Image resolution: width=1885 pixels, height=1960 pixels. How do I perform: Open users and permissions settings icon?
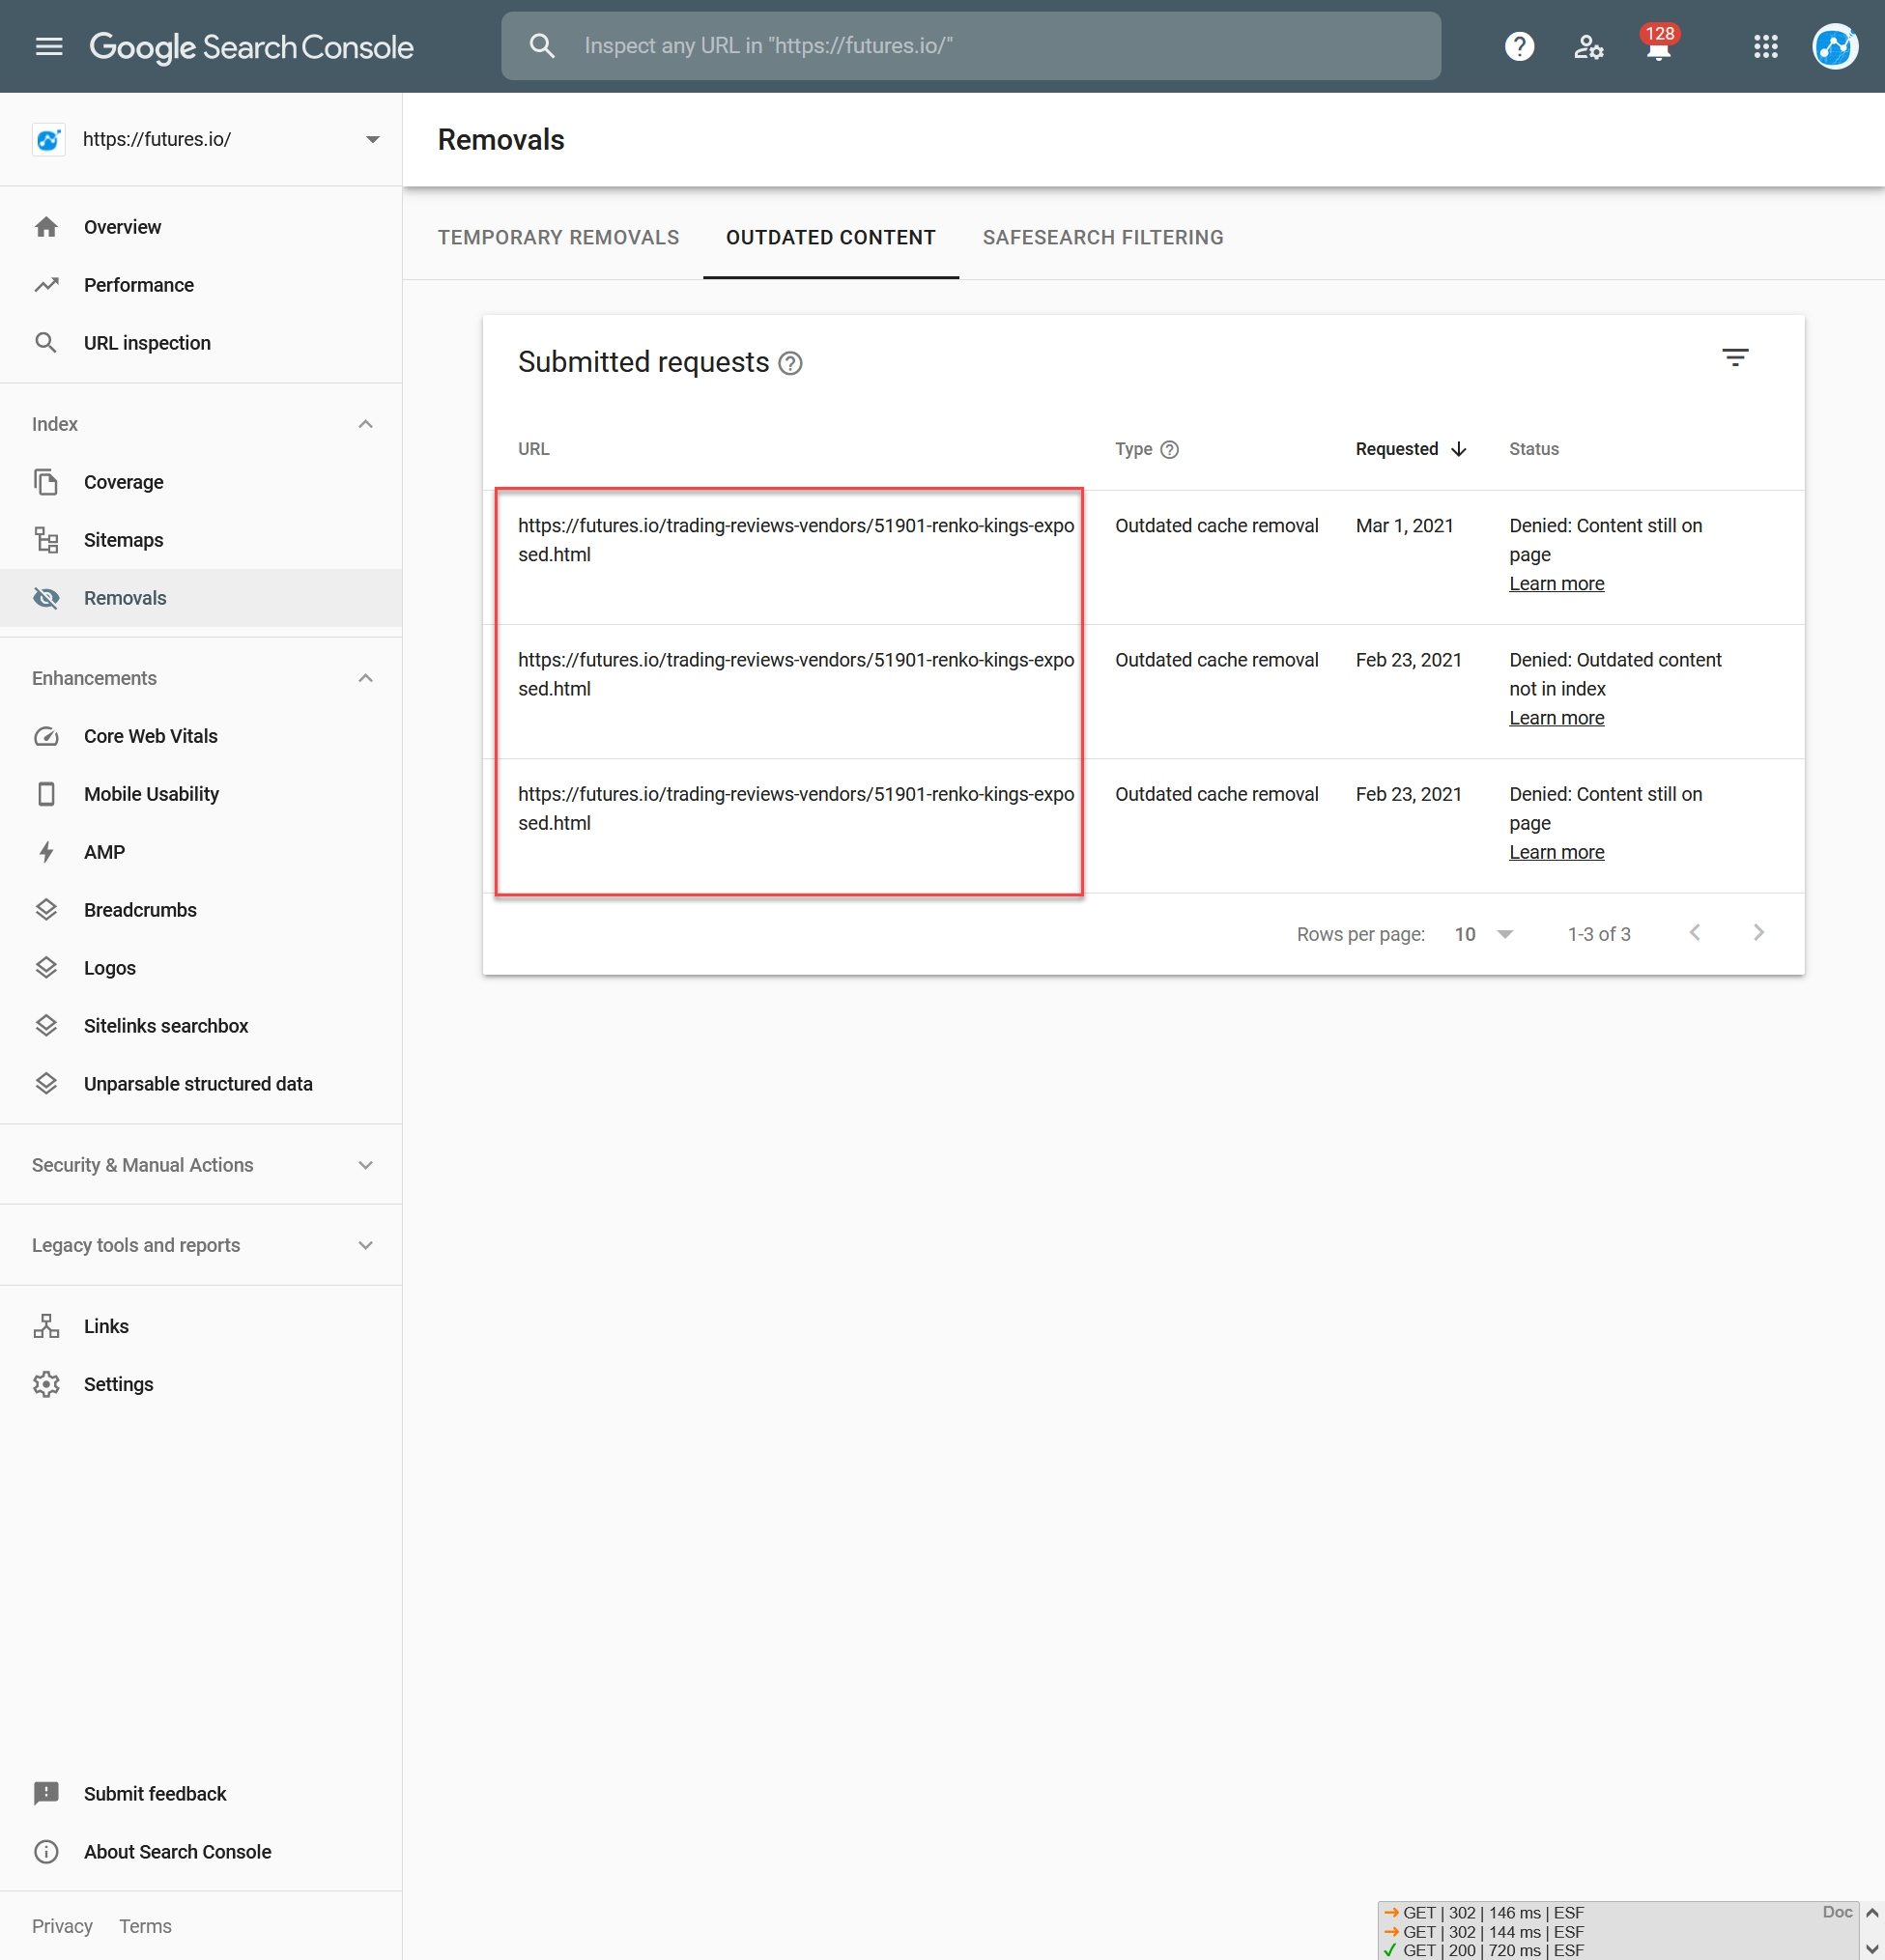tap(1588, 46)
